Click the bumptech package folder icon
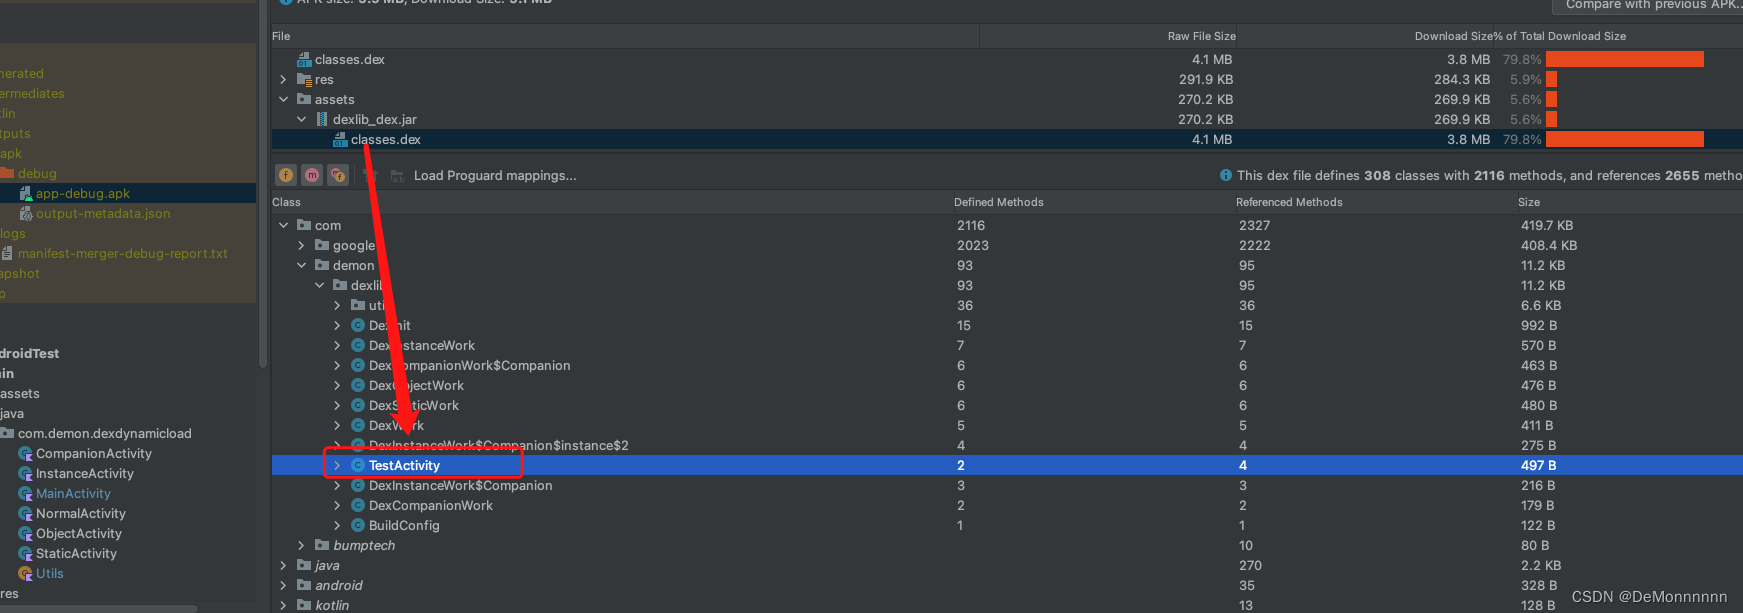The width and height of the screenshot is (1743, 613). (x=322, y=546)
